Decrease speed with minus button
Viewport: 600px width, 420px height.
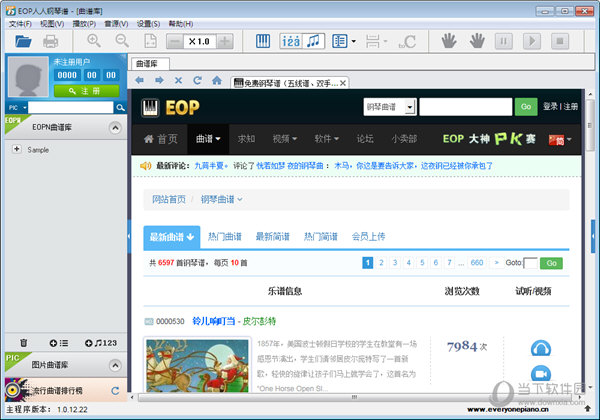click(x=175, y=41)
